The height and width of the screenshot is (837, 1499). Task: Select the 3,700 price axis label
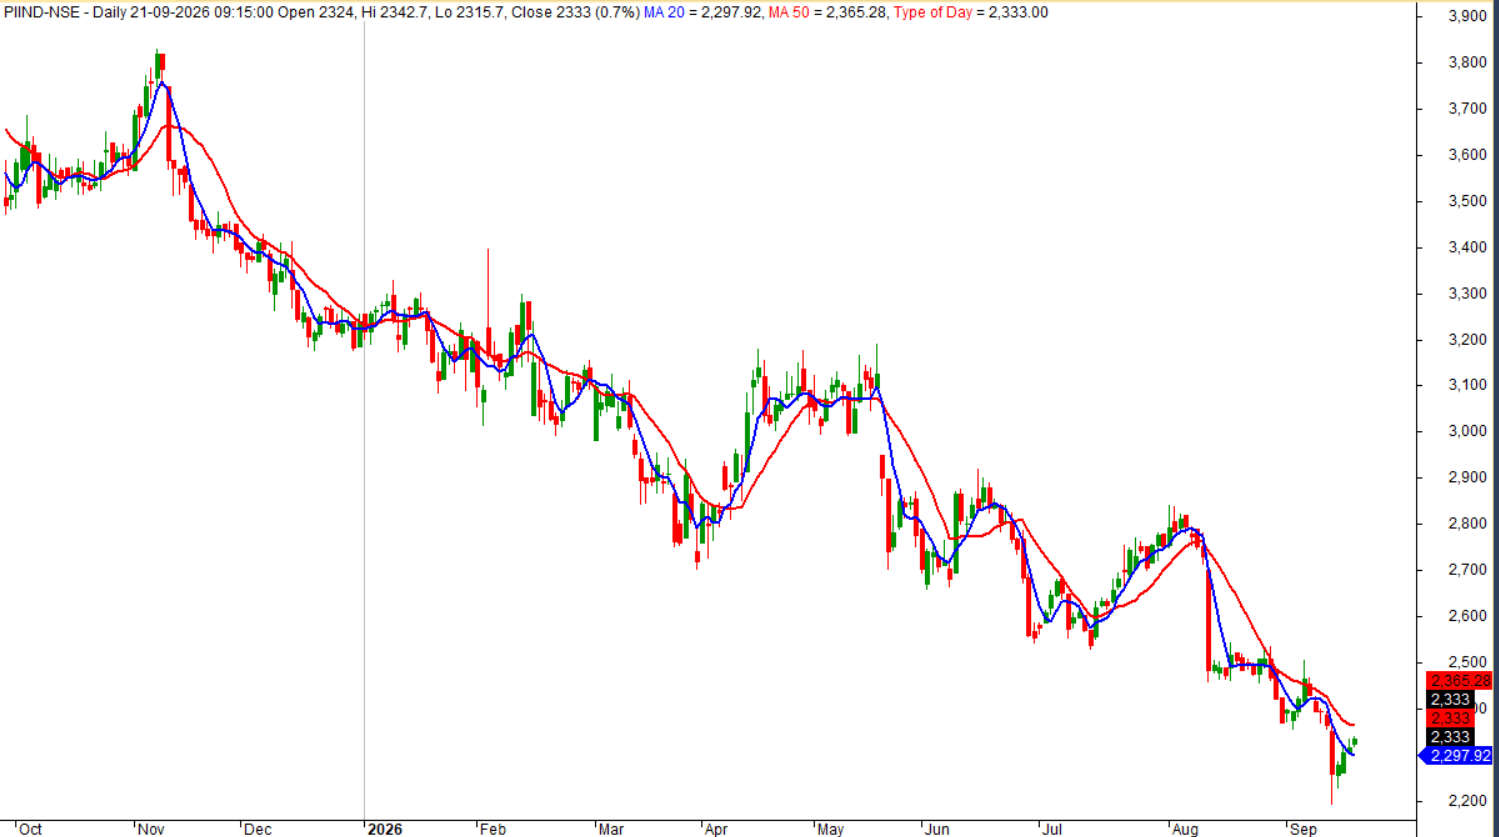(1467, 108)
